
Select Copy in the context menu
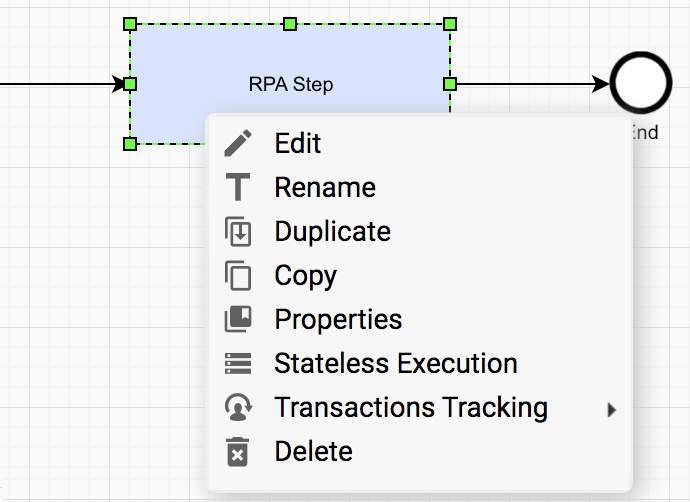click(x=419, y=275)
